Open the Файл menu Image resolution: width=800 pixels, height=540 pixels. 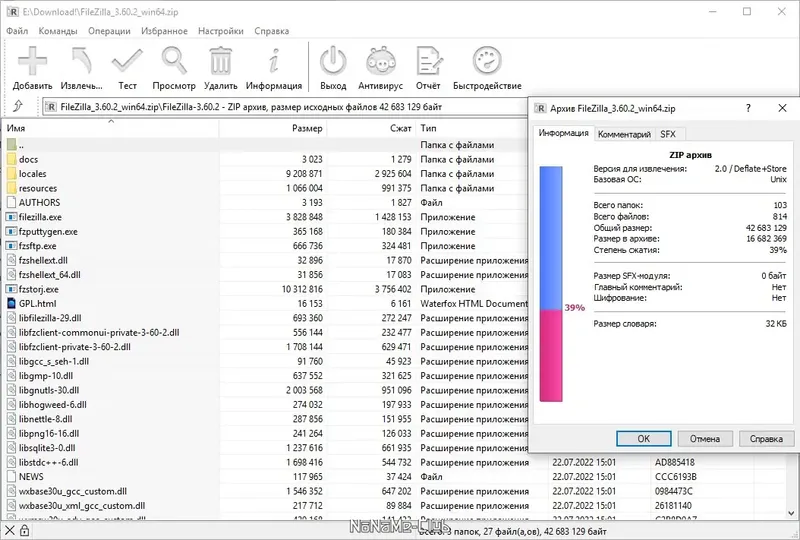(x=17, y=31)
